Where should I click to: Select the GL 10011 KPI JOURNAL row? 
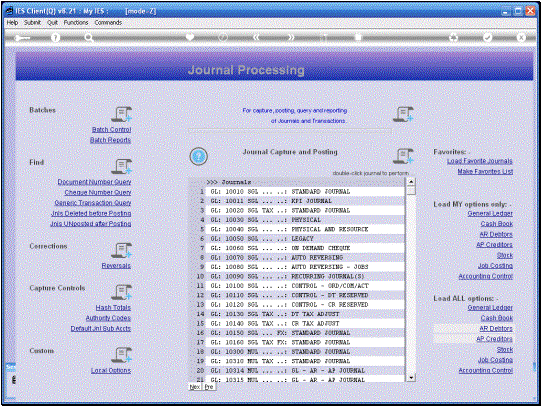305,201
